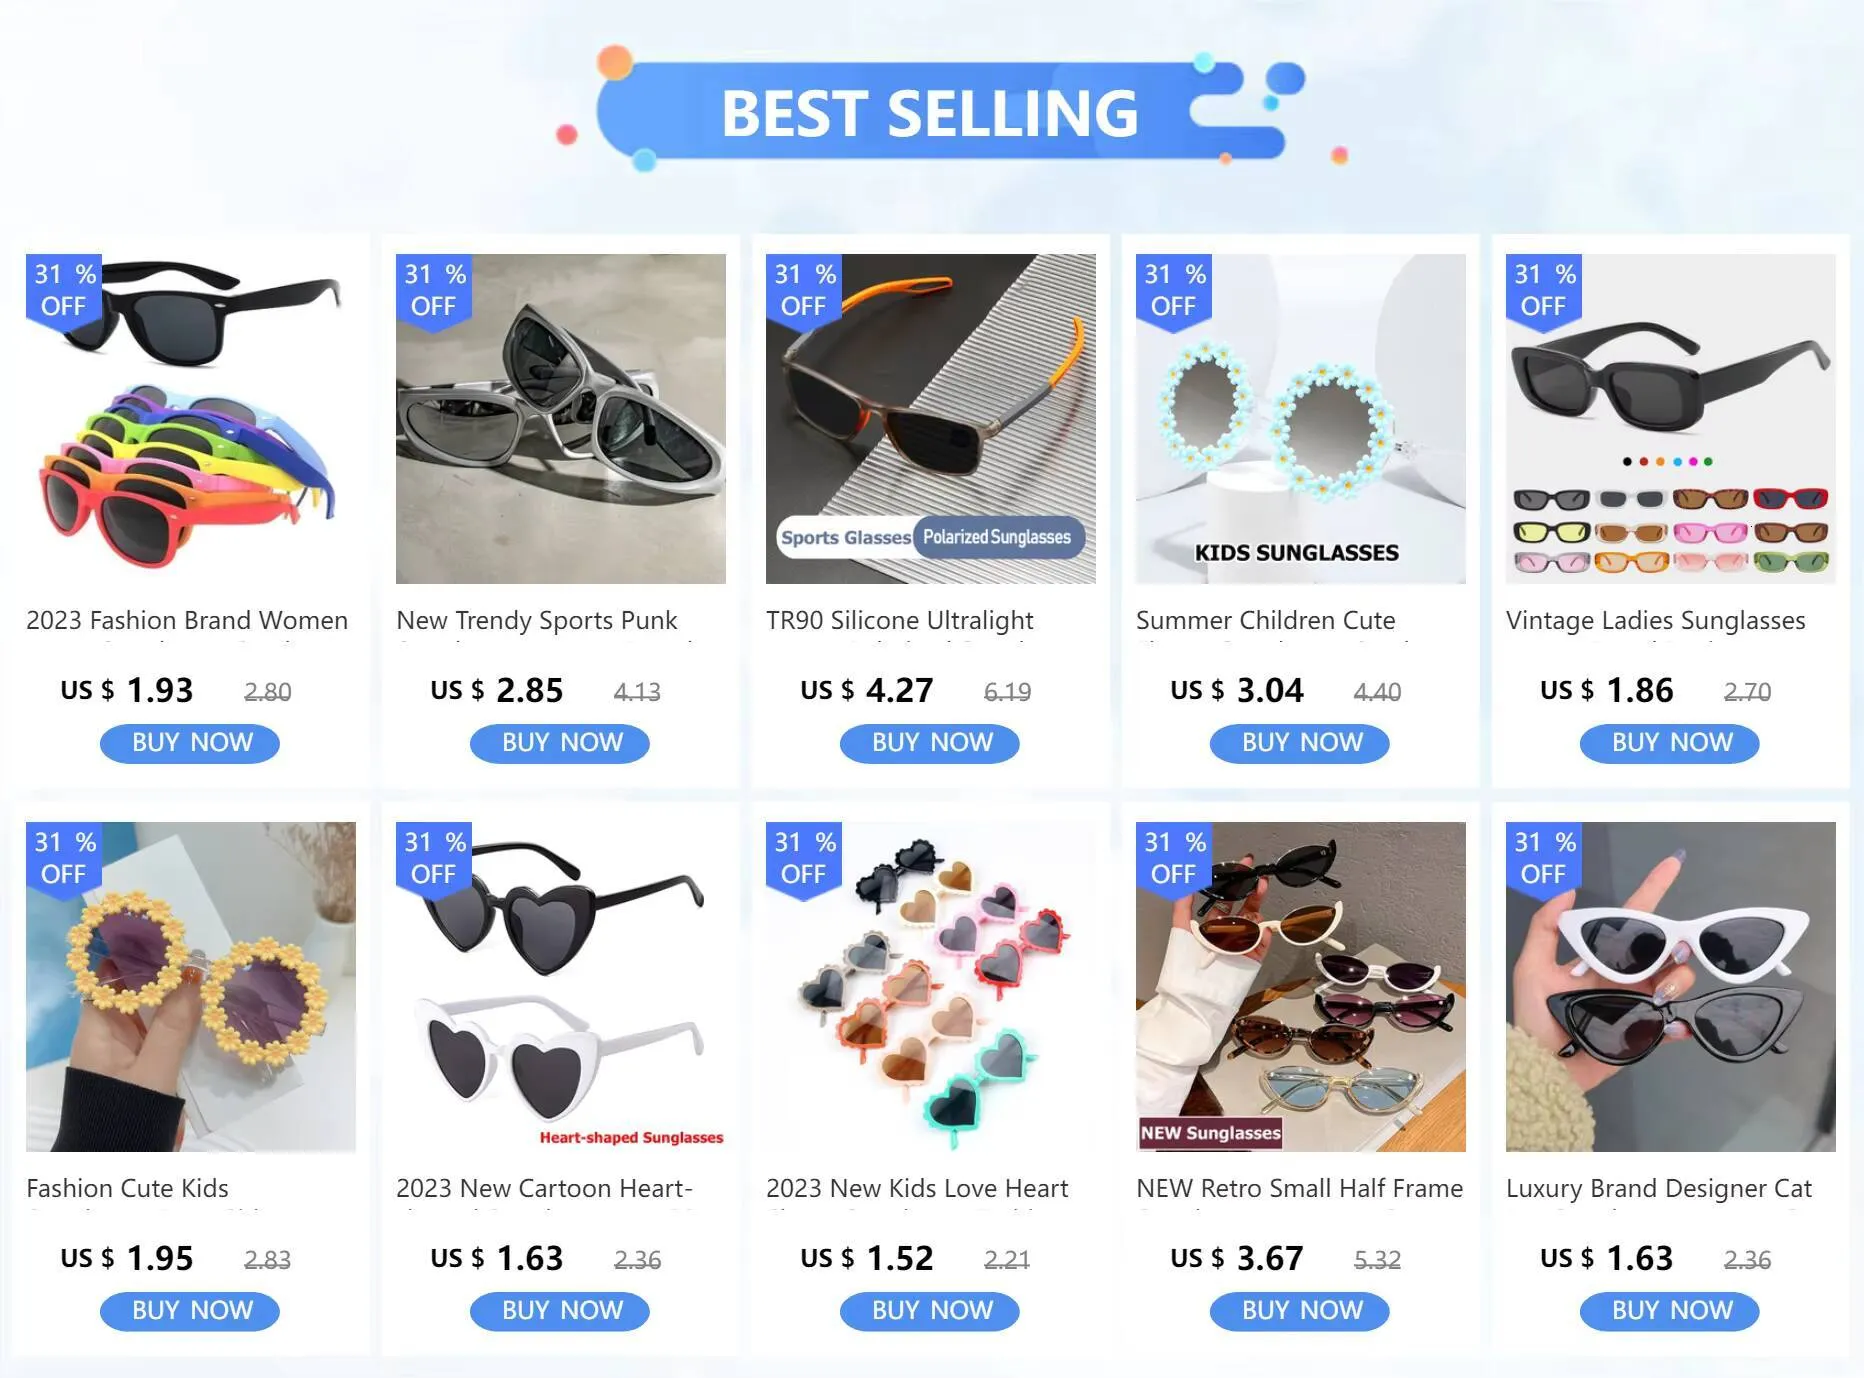Click the BEST SELLING banner

[x=930, y=112]
